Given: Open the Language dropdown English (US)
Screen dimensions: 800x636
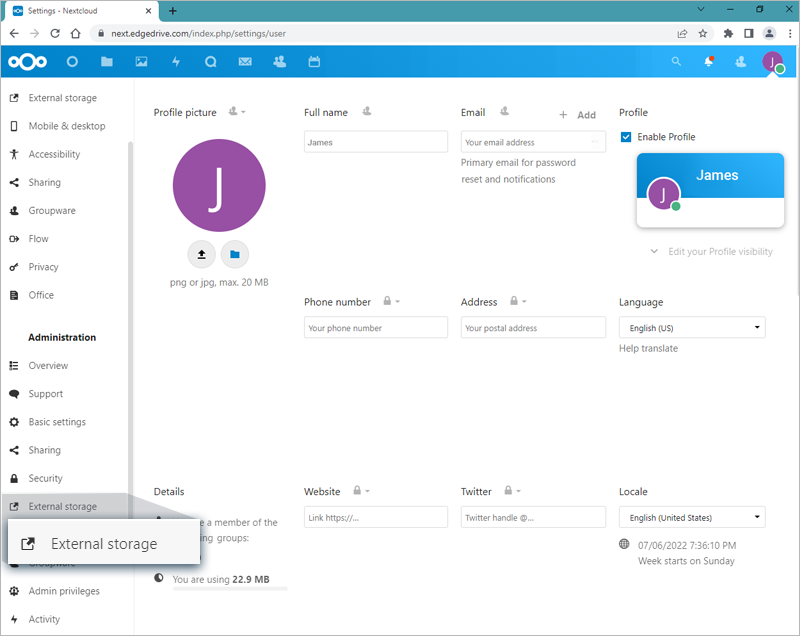Looking at the screenshot, I should pyautogui.click(x=692, y=327).
